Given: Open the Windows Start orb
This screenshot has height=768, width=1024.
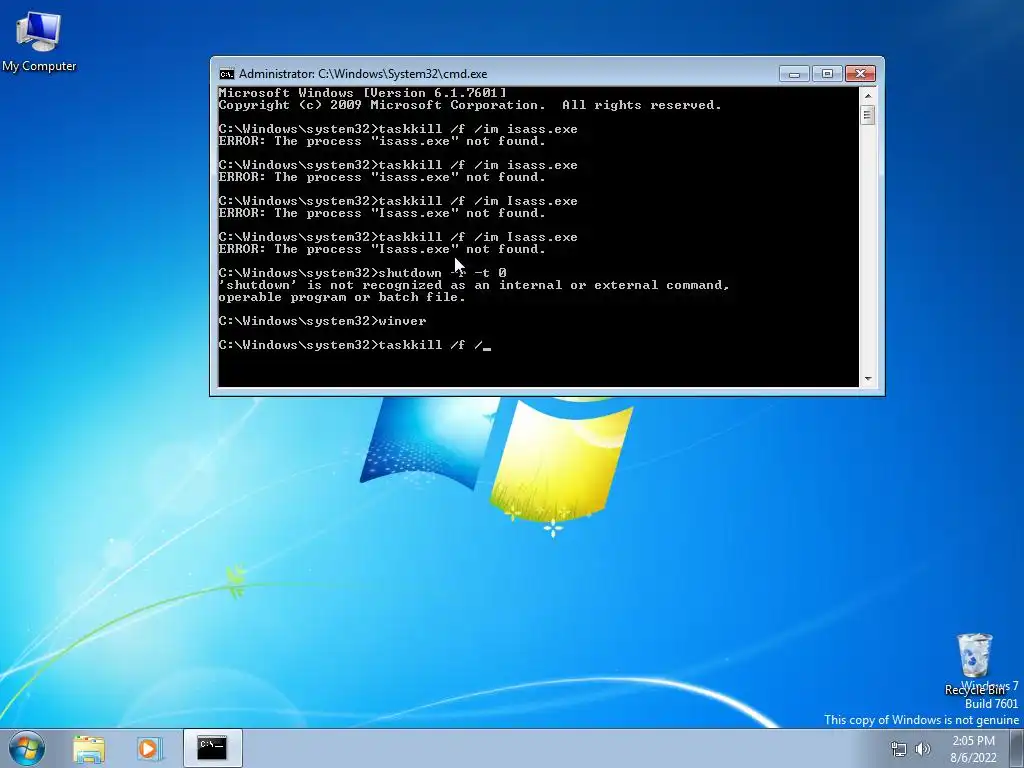Looking at the screenshot, I should (27, 748).
